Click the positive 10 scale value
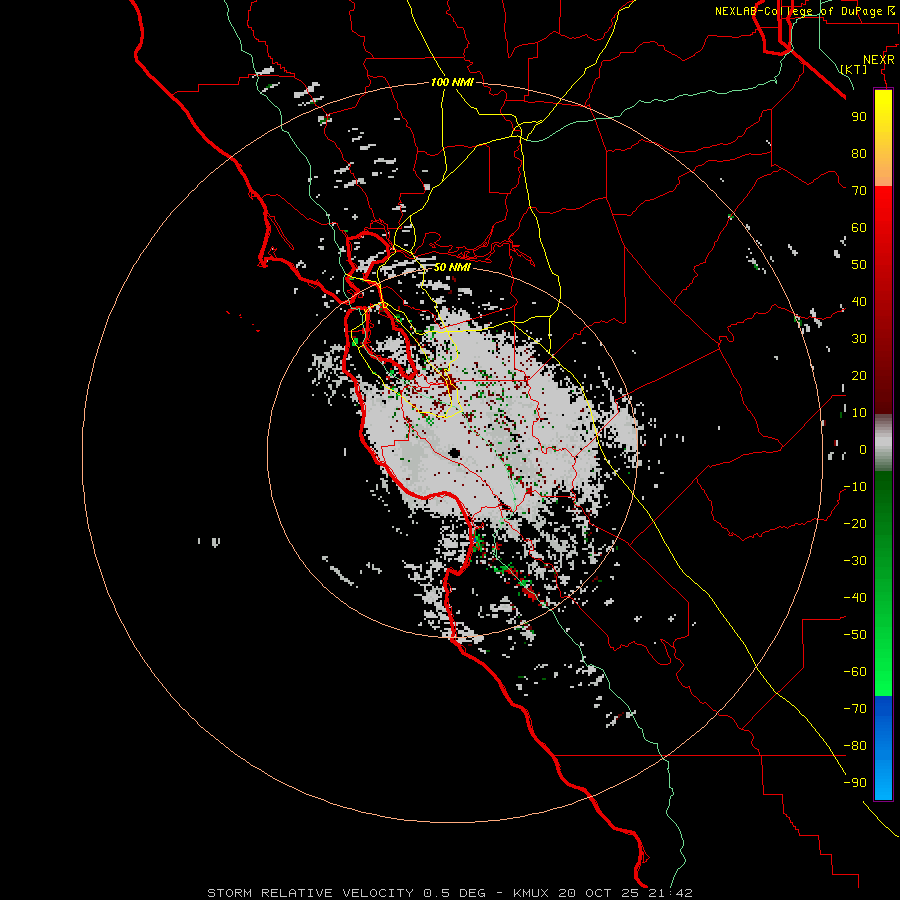The image size is (900, 900). pyautogui.click(x=859, y=413)
